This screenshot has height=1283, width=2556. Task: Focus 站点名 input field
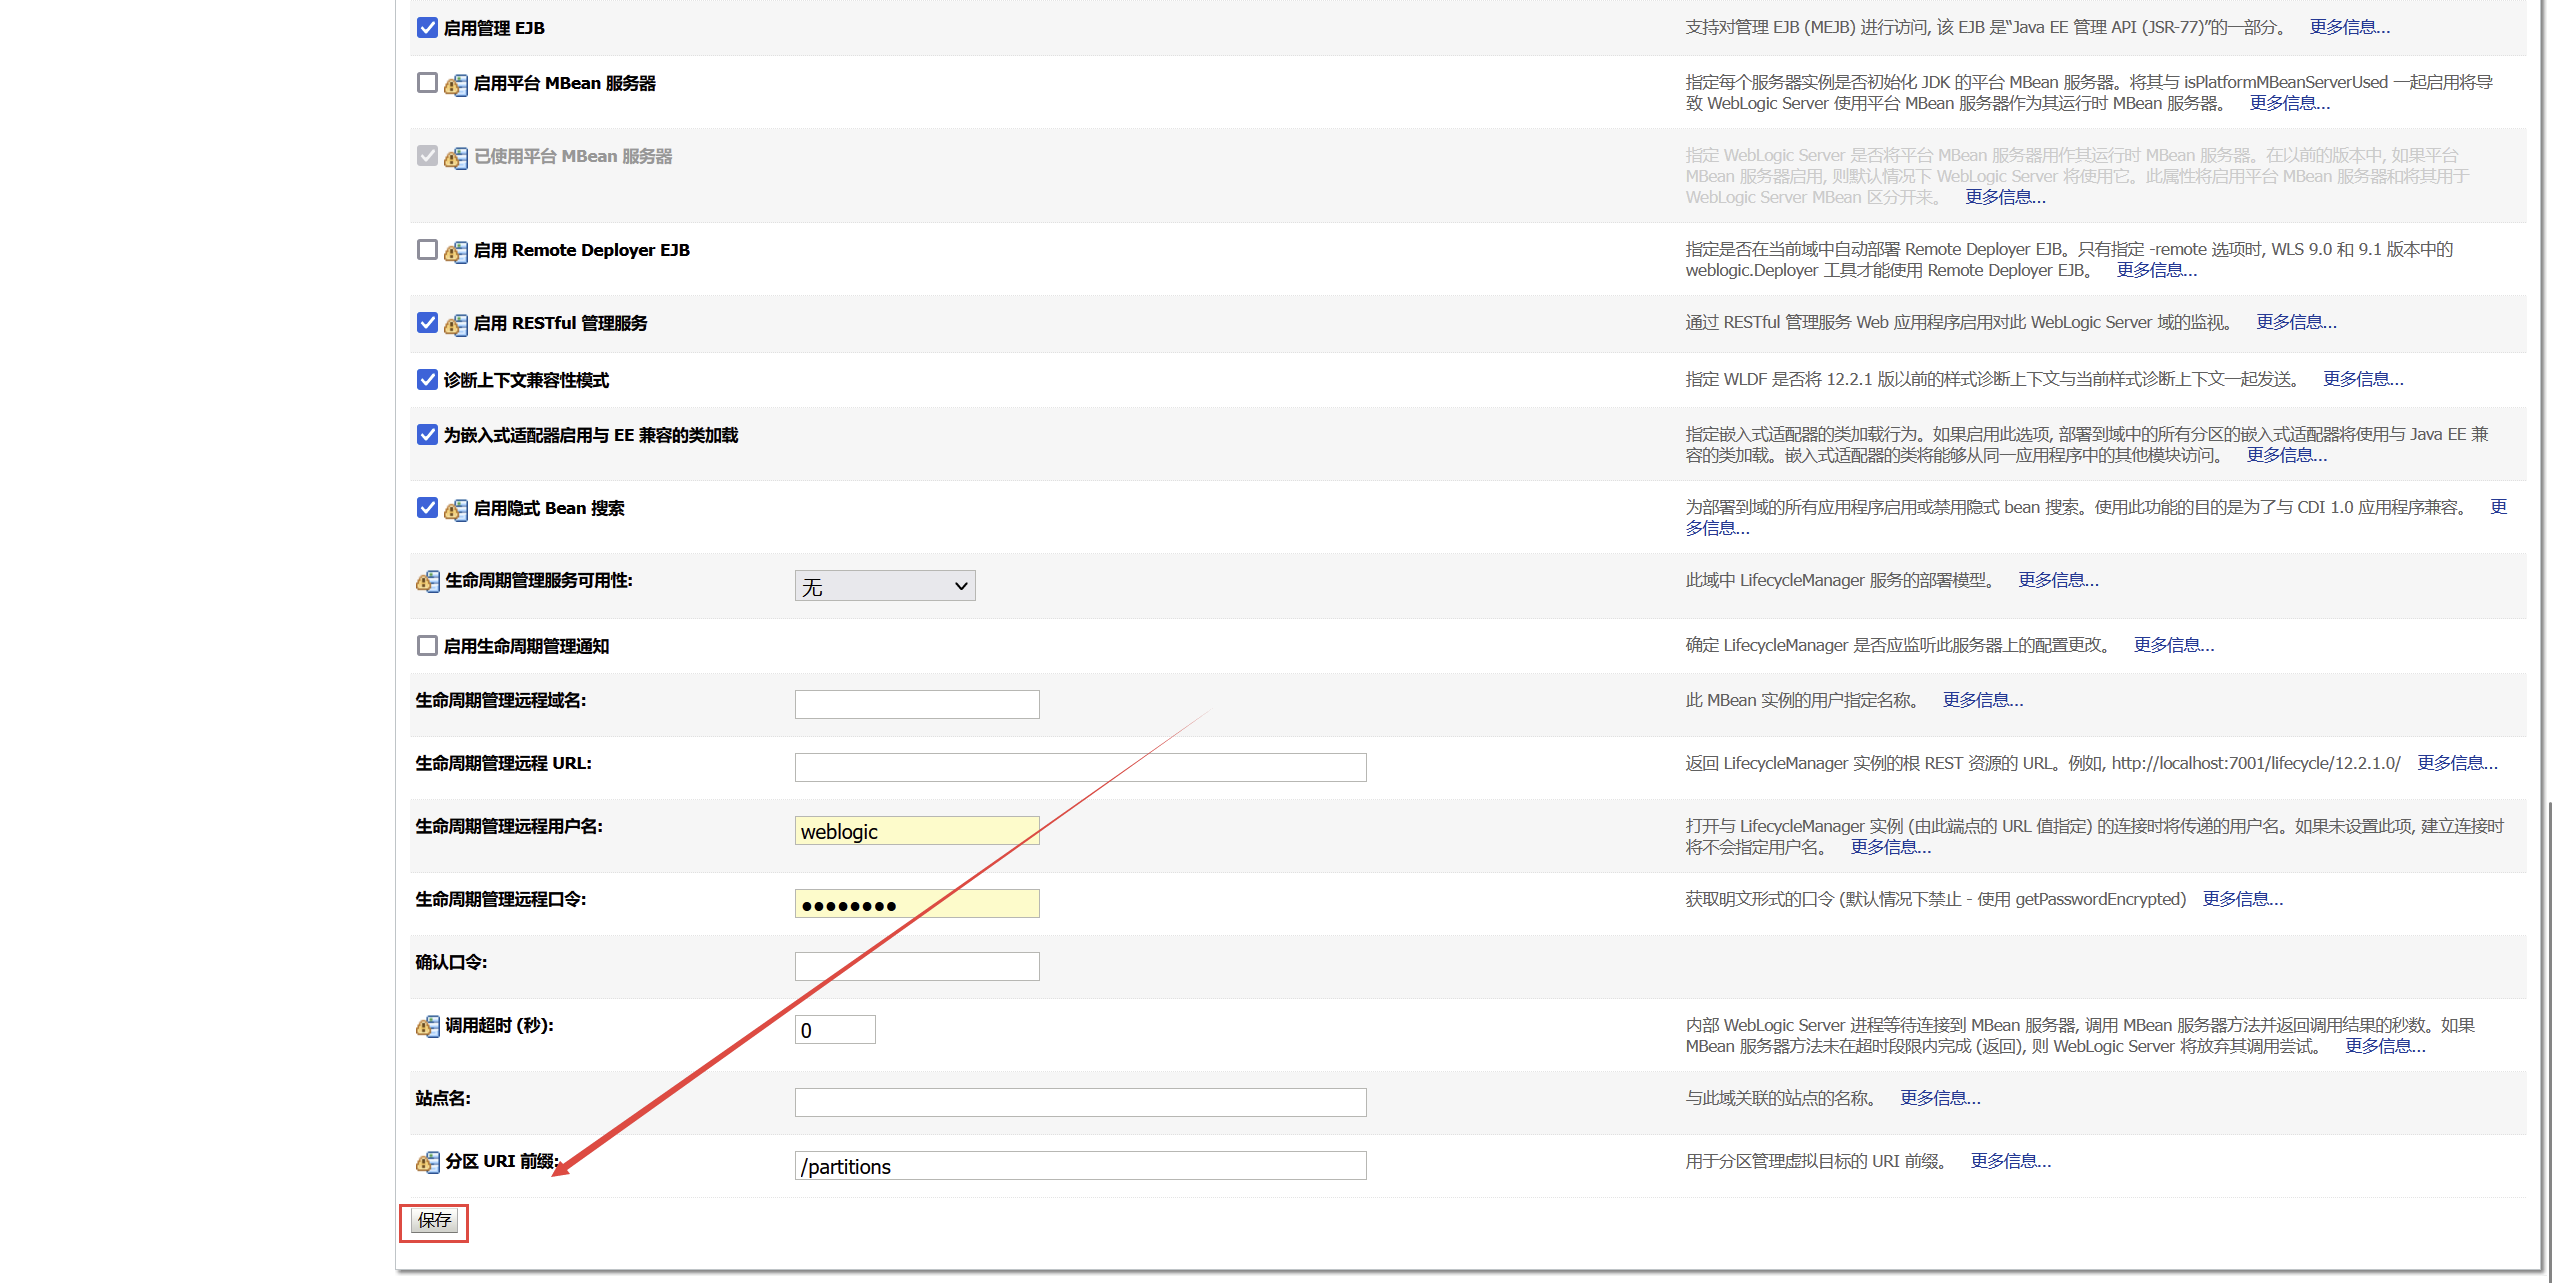pyautogui.click(x=1080, y=1102)
